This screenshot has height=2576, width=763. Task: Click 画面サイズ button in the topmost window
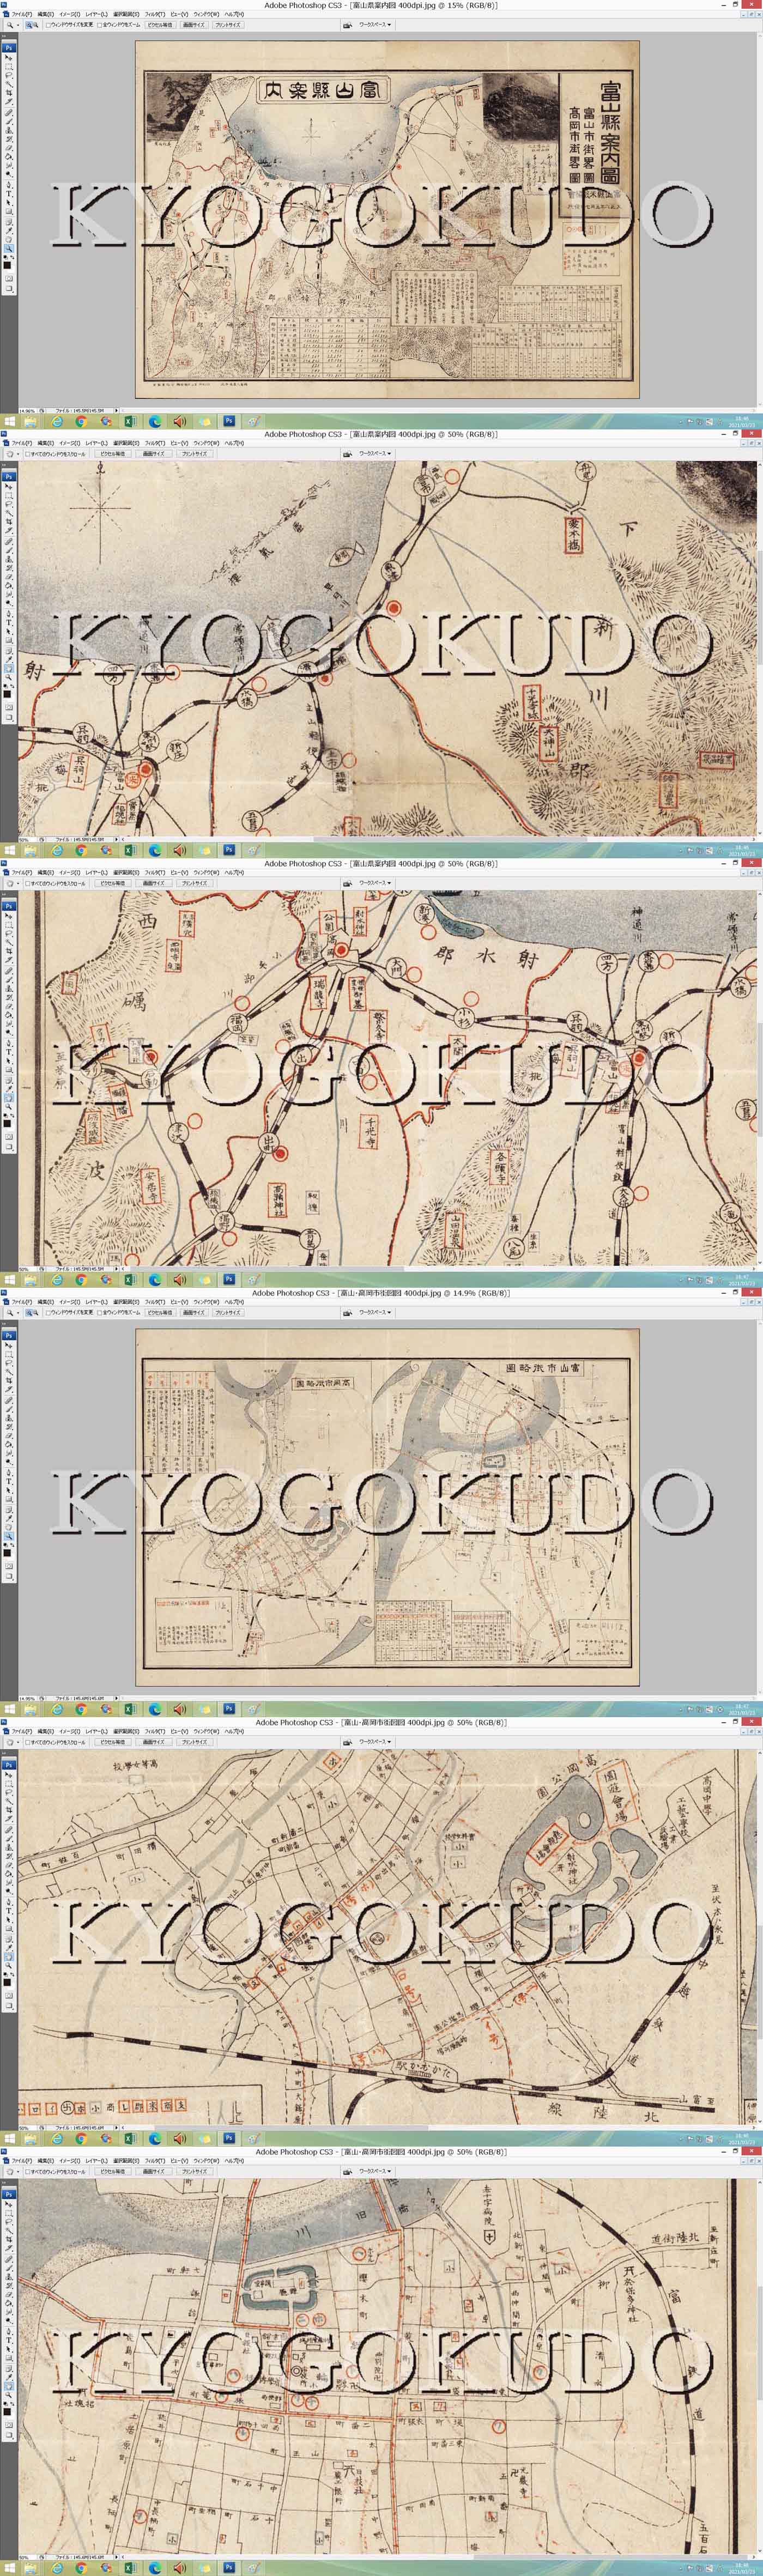pyautogui.click(x=194, y=24)
